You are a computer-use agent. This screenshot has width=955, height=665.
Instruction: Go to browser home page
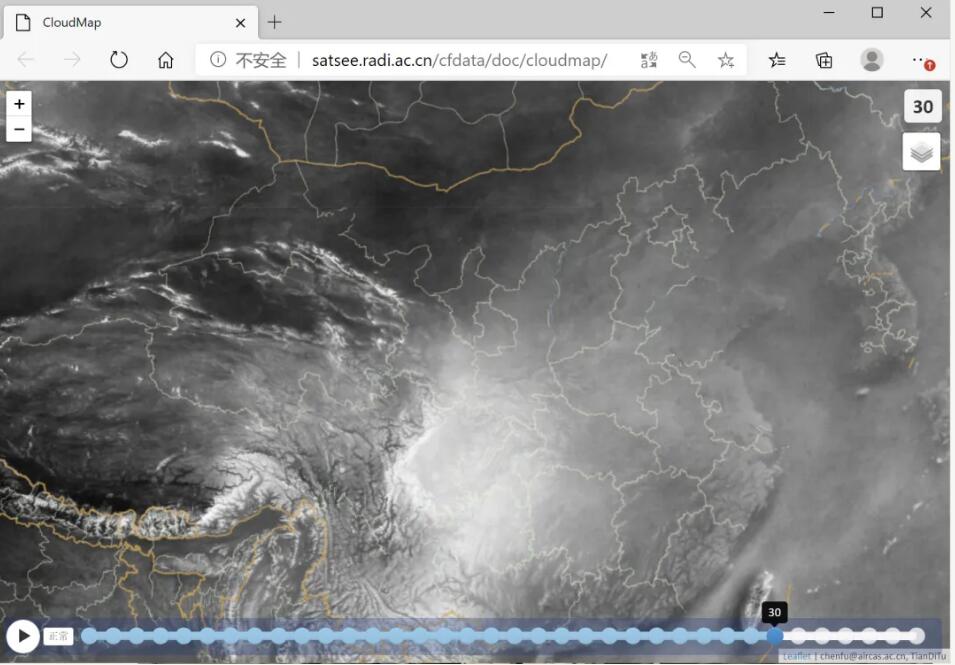tap(165, 60)
